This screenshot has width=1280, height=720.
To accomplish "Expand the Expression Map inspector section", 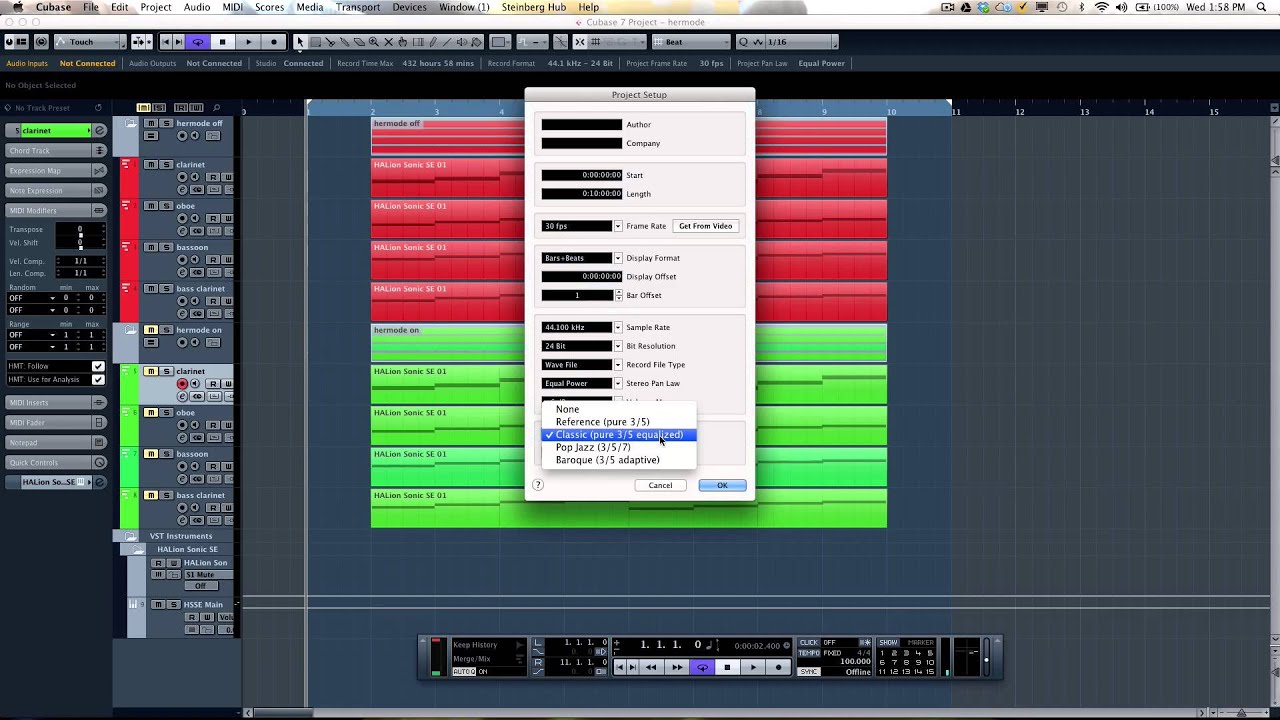I will [x=56, y=170].
